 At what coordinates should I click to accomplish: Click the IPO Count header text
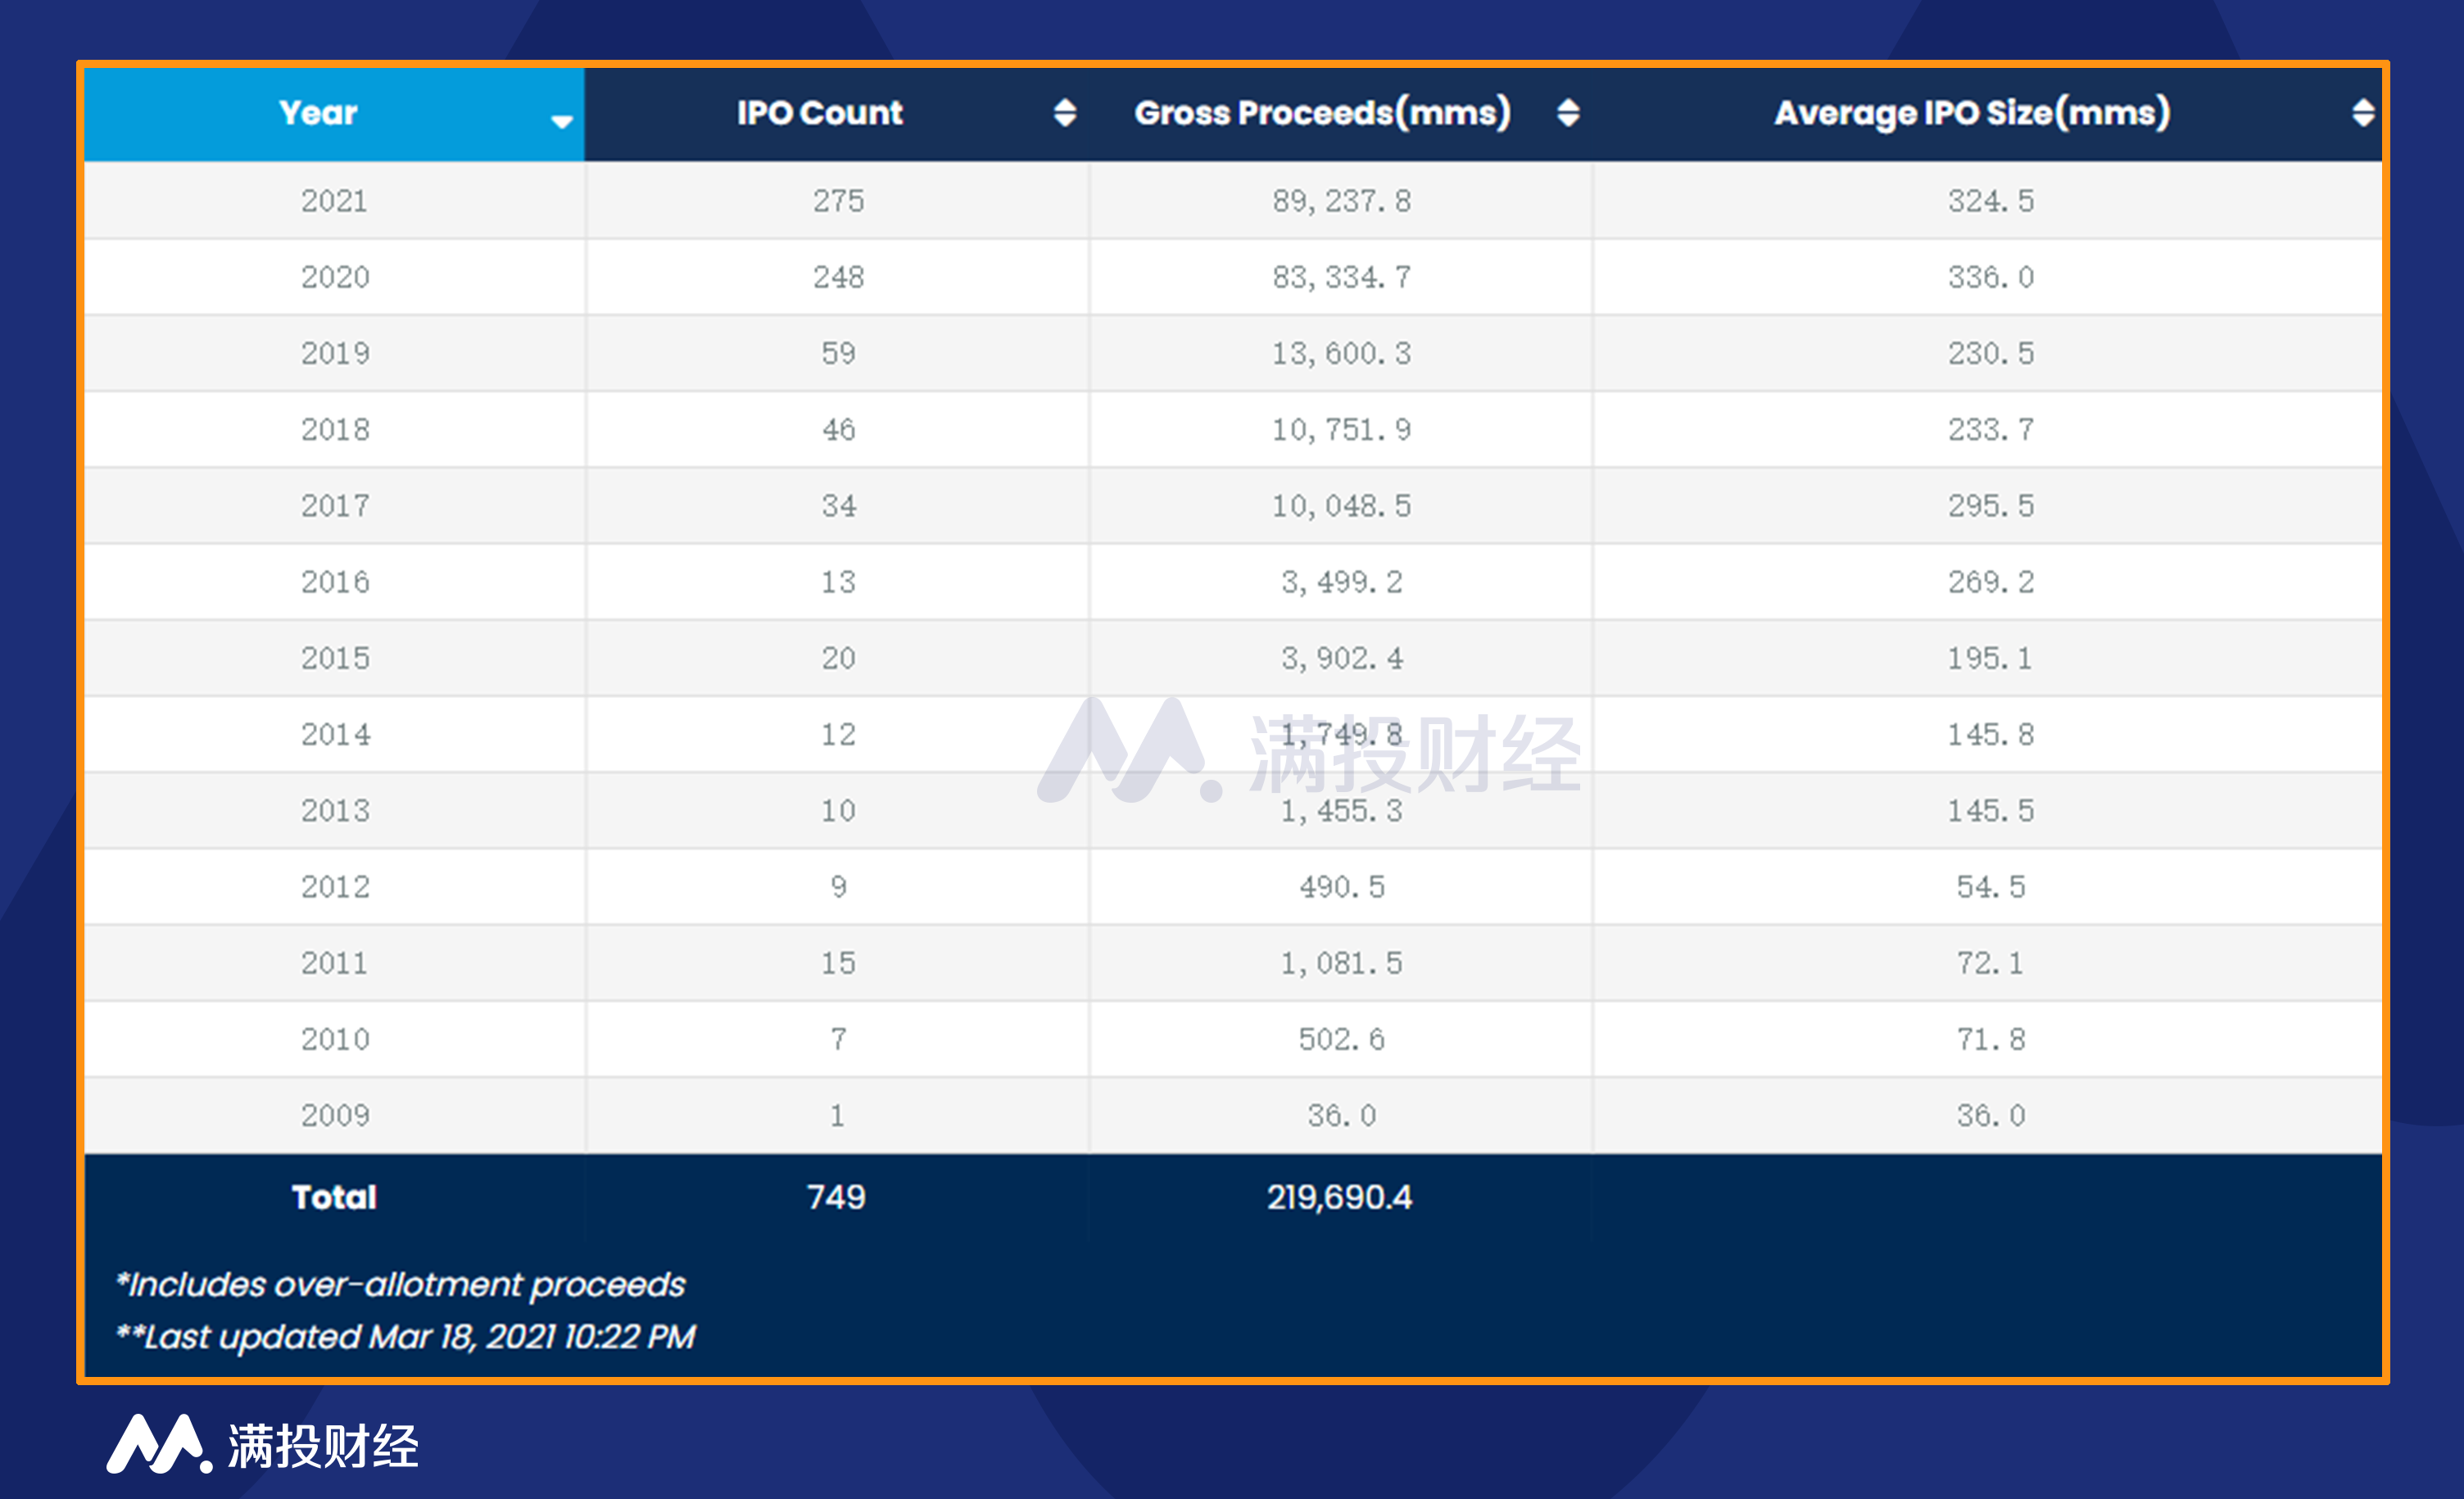click(x=819, y=113)
